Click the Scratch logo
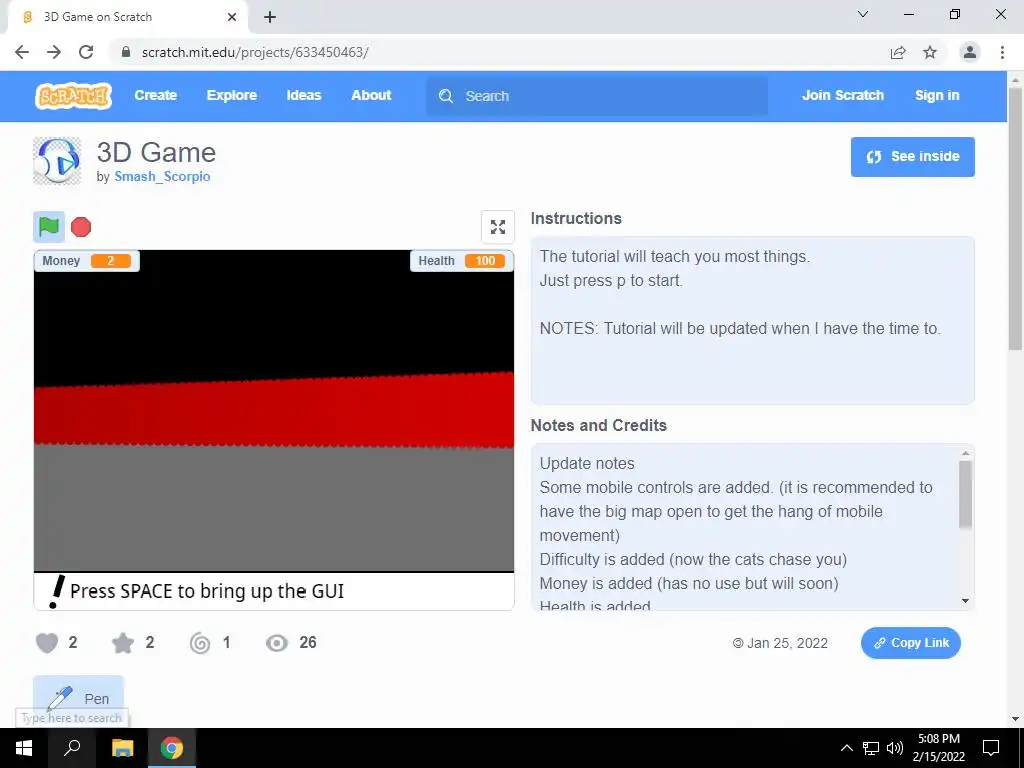The width and height of the screenshot is (1024, 768). click(73, 96)
